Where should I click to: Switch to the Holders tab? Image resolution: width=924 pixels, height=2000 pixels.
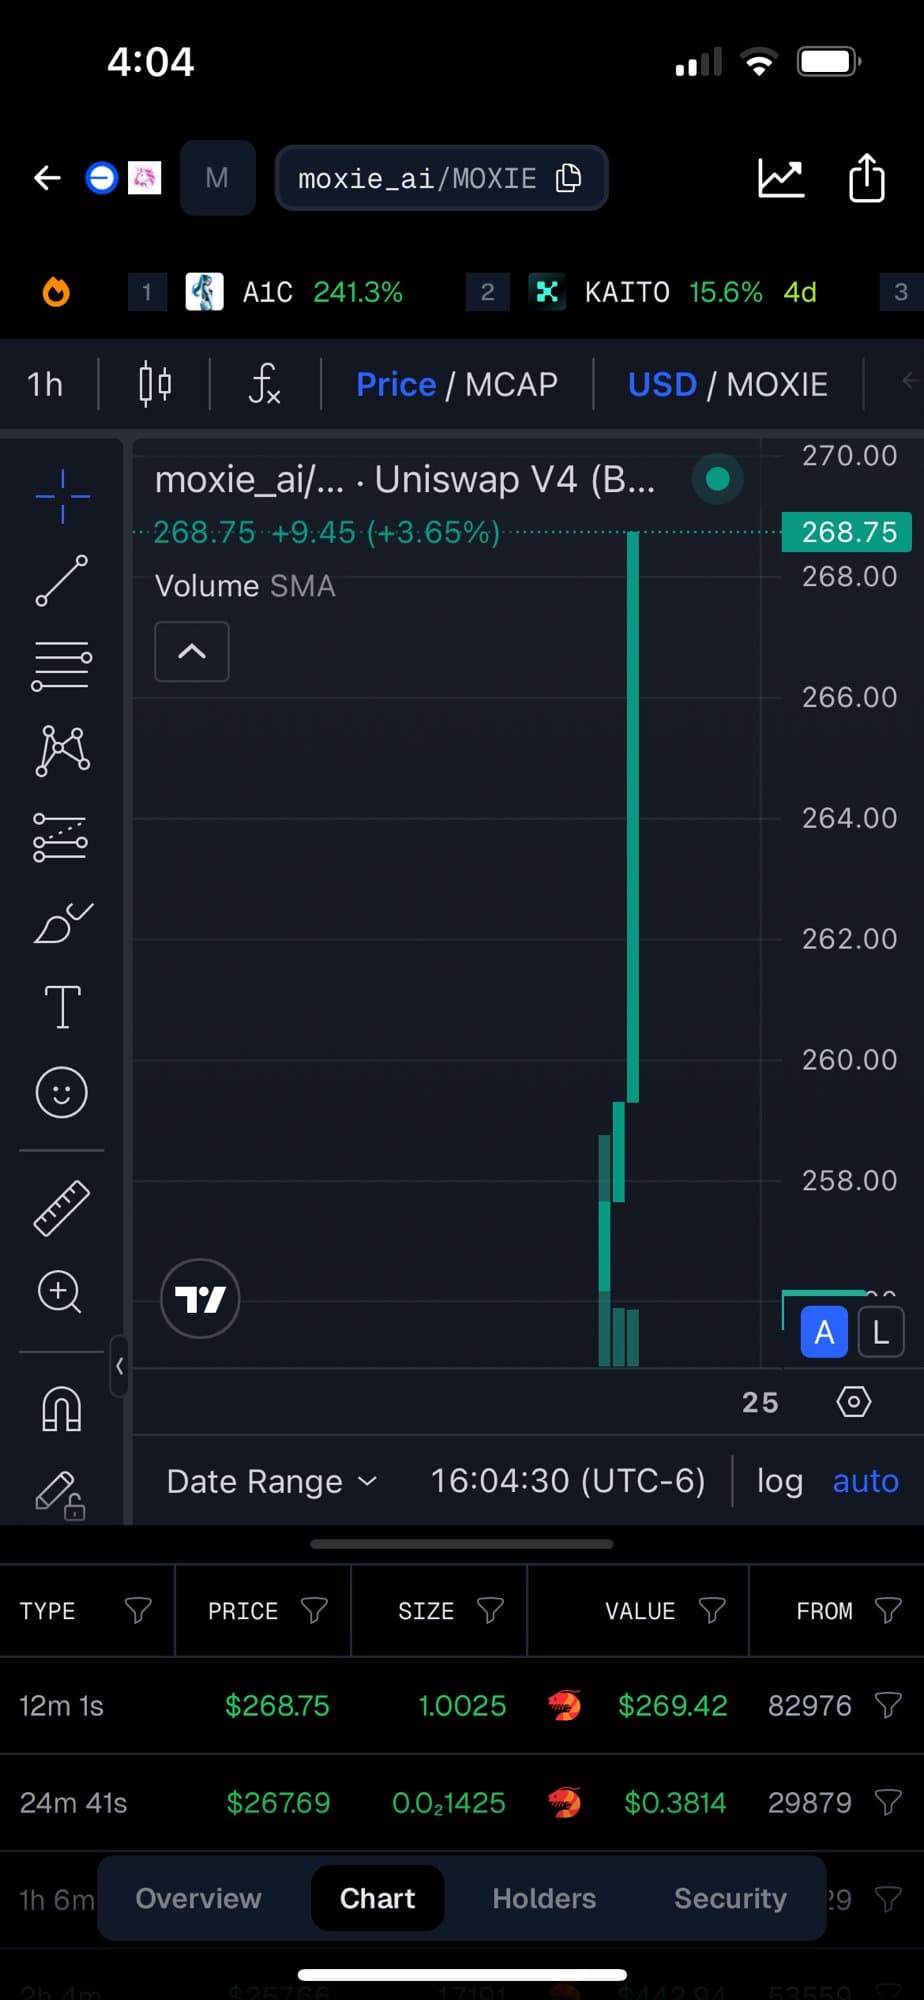pos(544,1898)
